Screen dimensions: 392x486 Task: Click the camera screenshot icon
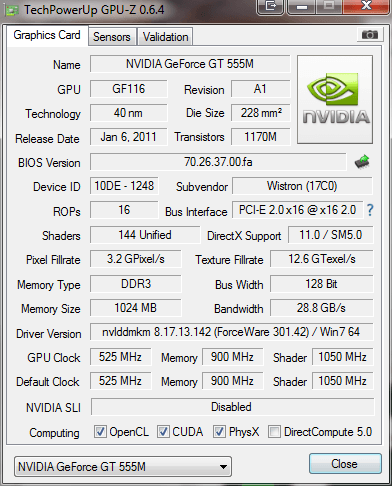pyautogui.click(x=369, y=34)
